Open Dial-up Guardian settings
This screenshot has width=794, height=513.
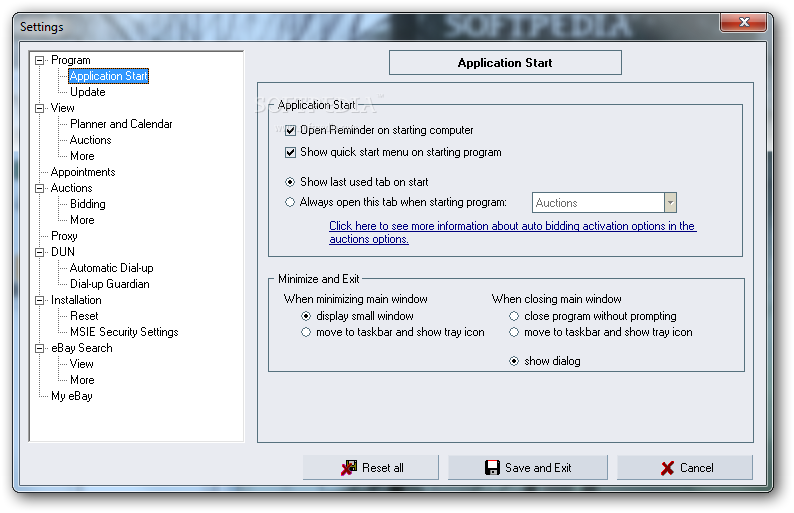pos(109,284)
